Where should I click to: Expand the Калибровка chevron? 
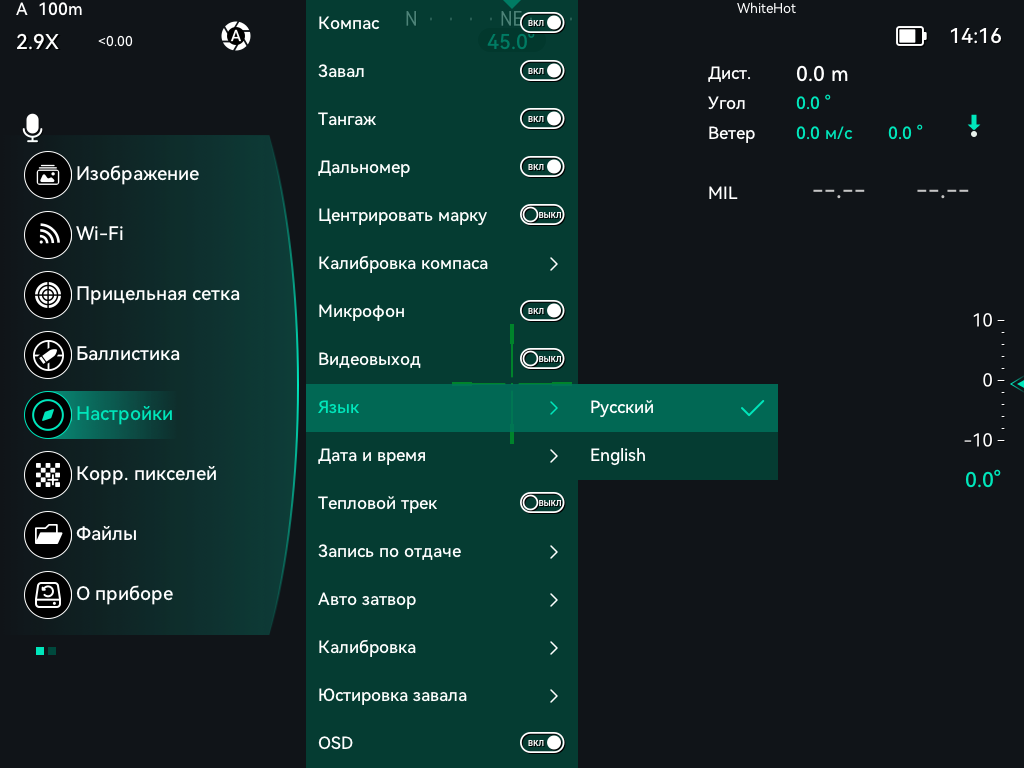[554, 648]
